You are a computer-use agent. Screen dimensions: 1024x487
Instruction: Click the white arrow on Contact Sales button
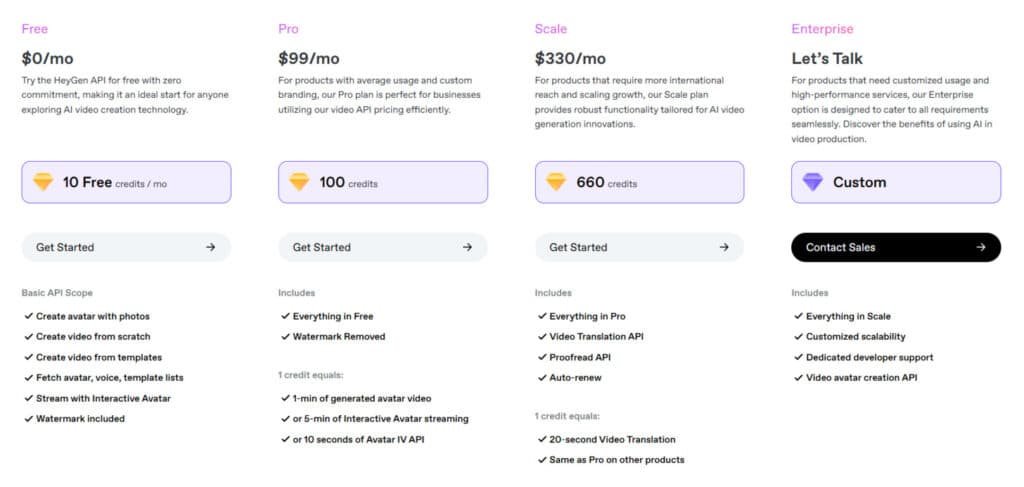point(980,247)
